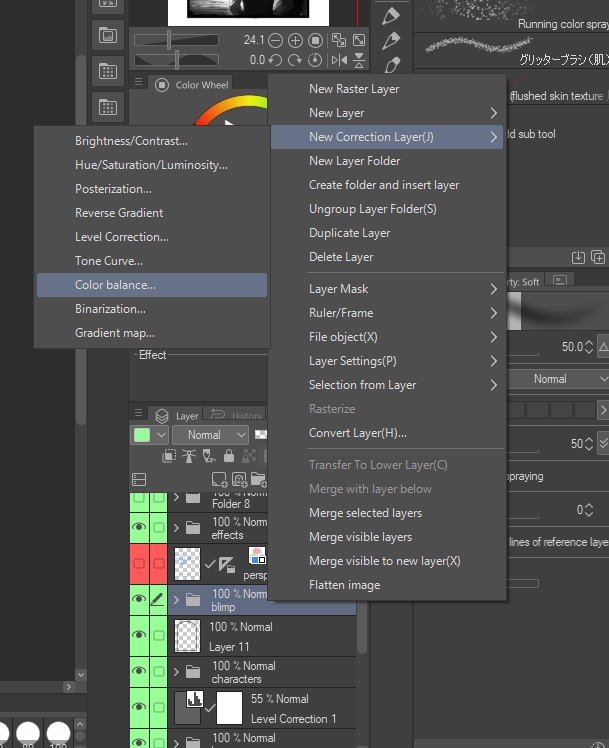Click New Layer Folder icon in Layer palette

(258, 479)
